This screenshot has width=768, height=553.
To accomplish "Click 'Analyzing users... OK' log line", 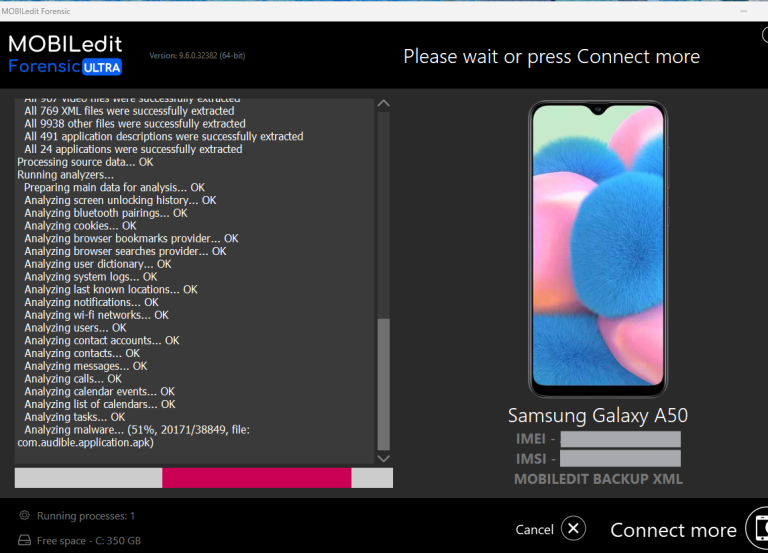I will pyautogui.click(x=75, y=328).
